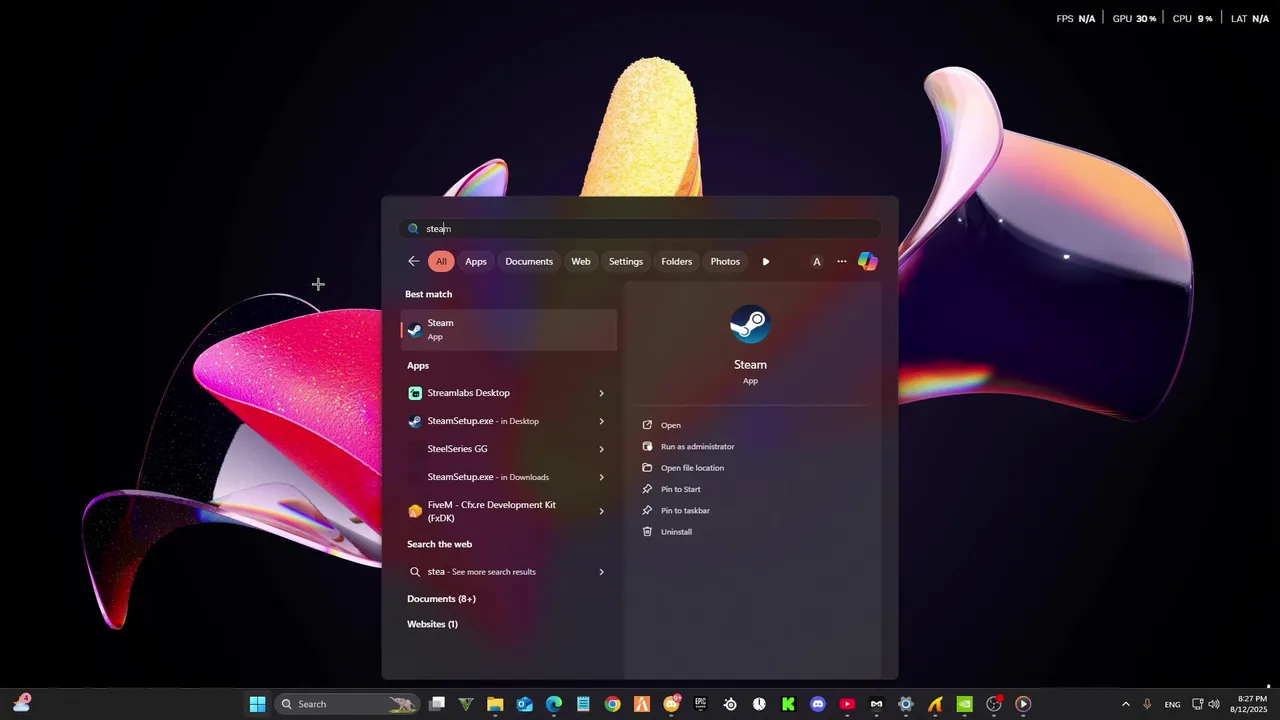Screen dimensions: 1280x720
Task: Open Task View on the taskbar
Action: coord(437,704)
